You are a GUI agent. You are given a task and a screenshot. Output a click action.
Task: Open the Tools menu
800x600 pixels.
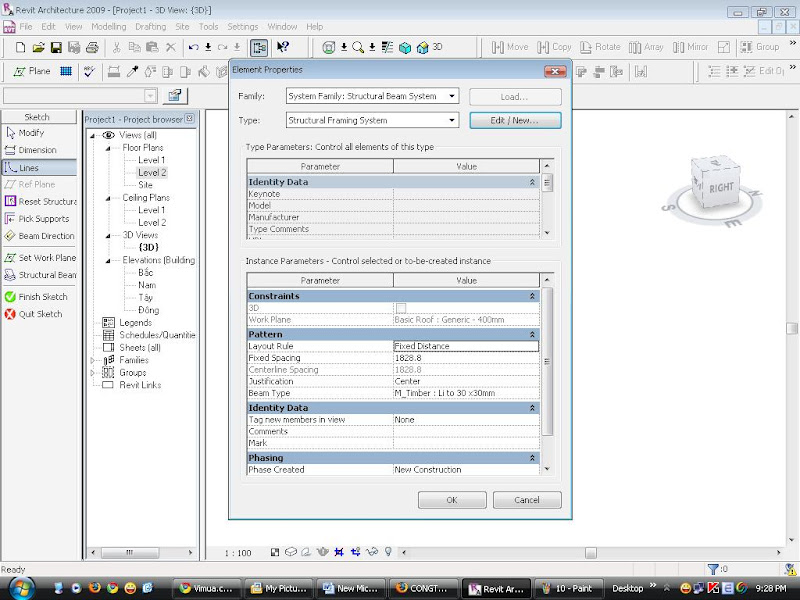tap(208, 27)
